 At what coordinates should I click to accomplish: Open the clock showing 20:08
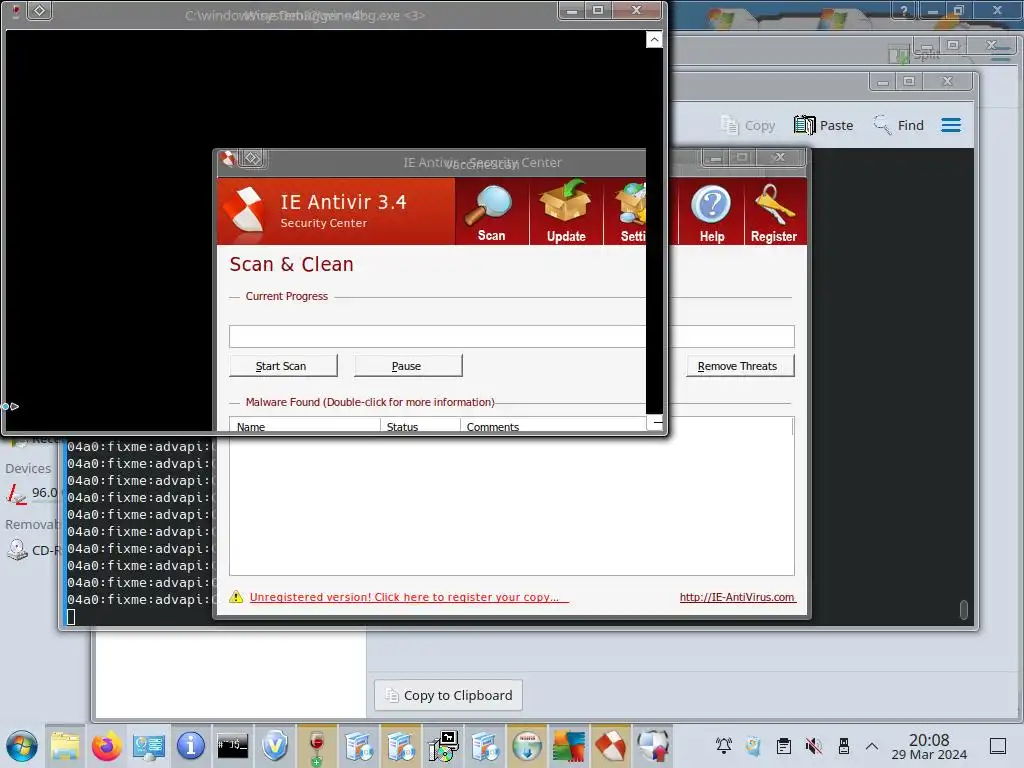[929, 746]
